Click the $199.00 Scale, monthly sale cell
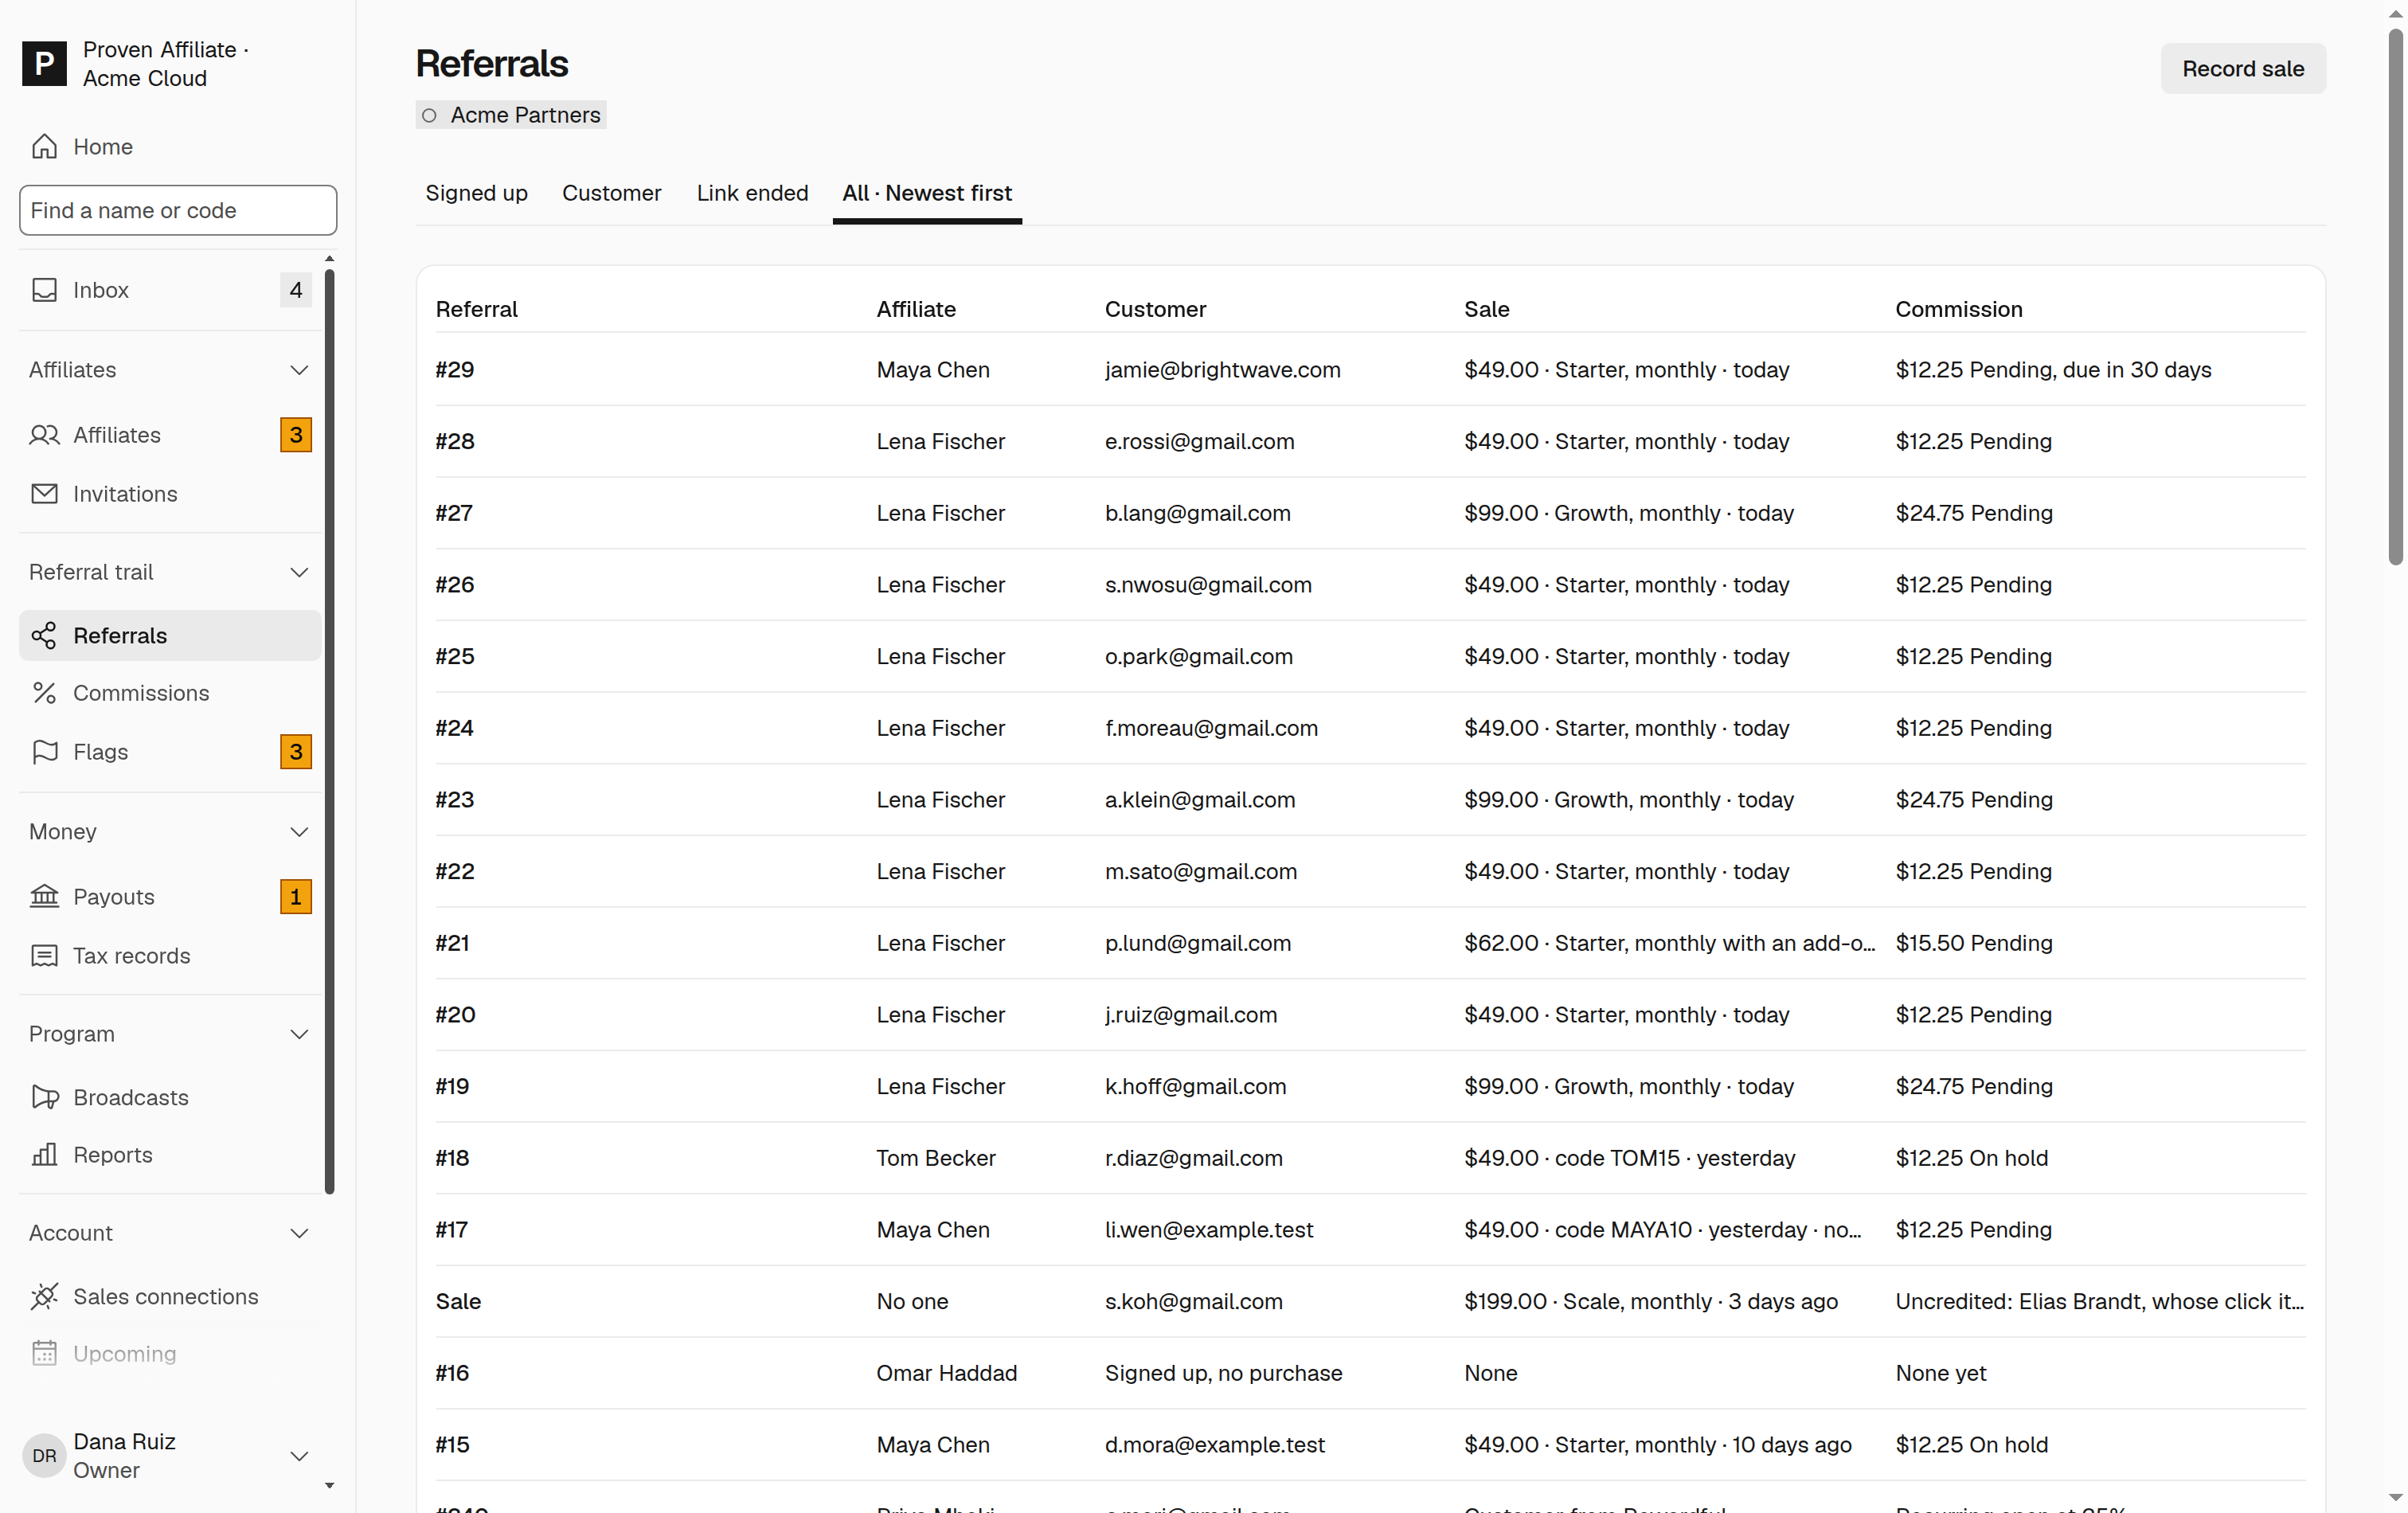Image resolution: width=2408 pixels, height=1513 pixels. coord(1651,1301)
